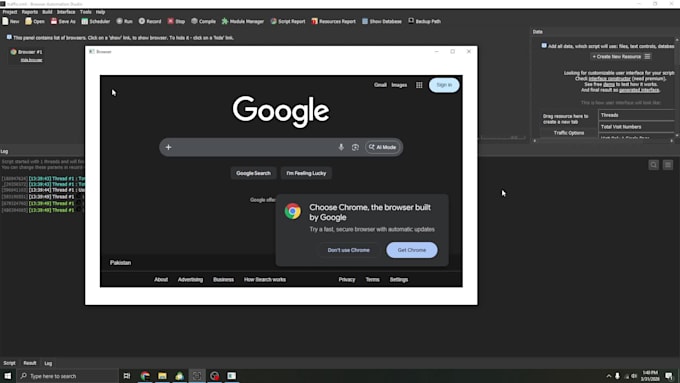Screen dimensions: 680x383
Task: Open the Help menu
Action: [x=100, y=12]
